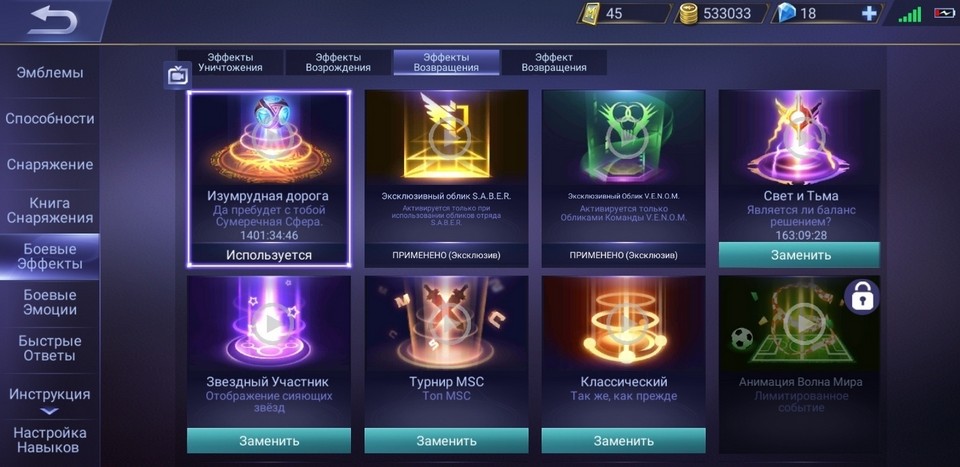Tap the ticket currency icon
The image size is (960, 467).
point(591,13)
